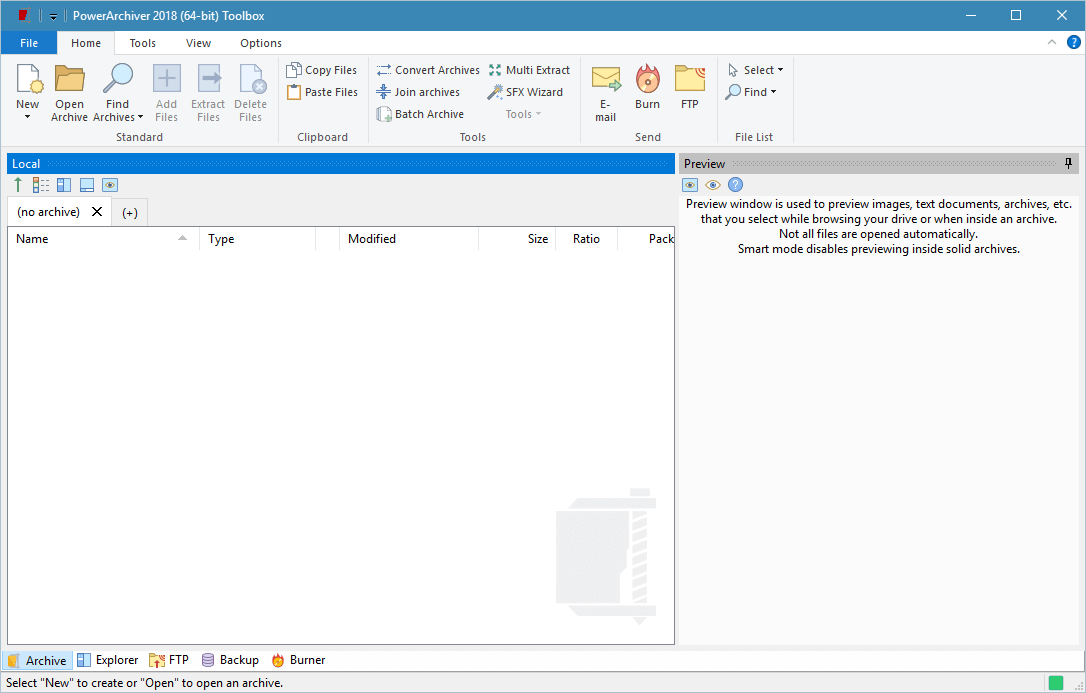Close the (no archive) tab
Viewport: 1086px width, 693px height.
click(x=97, y=212)
